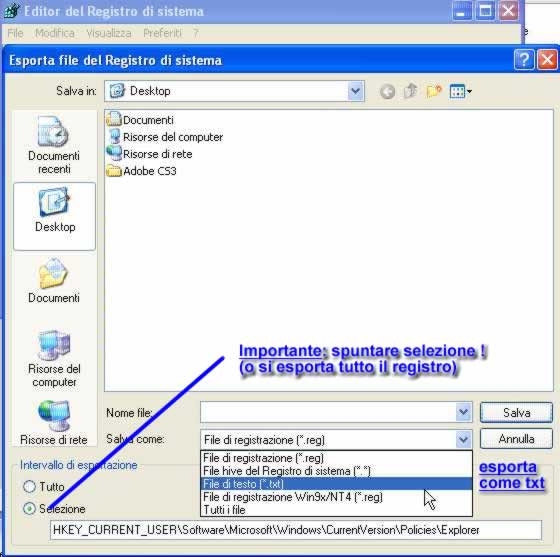Image resolution: width=560 pixels, height=557 pixels.
Task: Click the Annulla button
Action: click(x=516, y=439)
